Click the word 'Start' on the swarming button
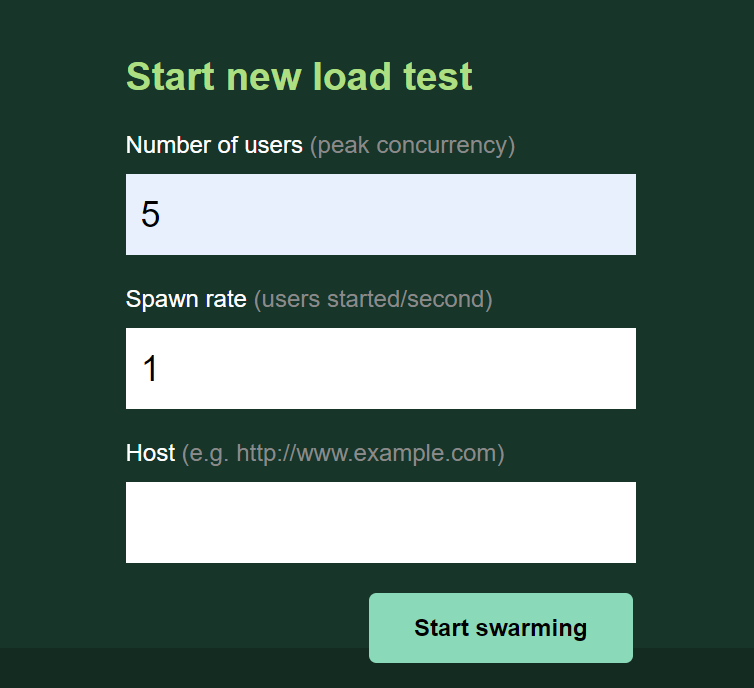 [442, 628]
